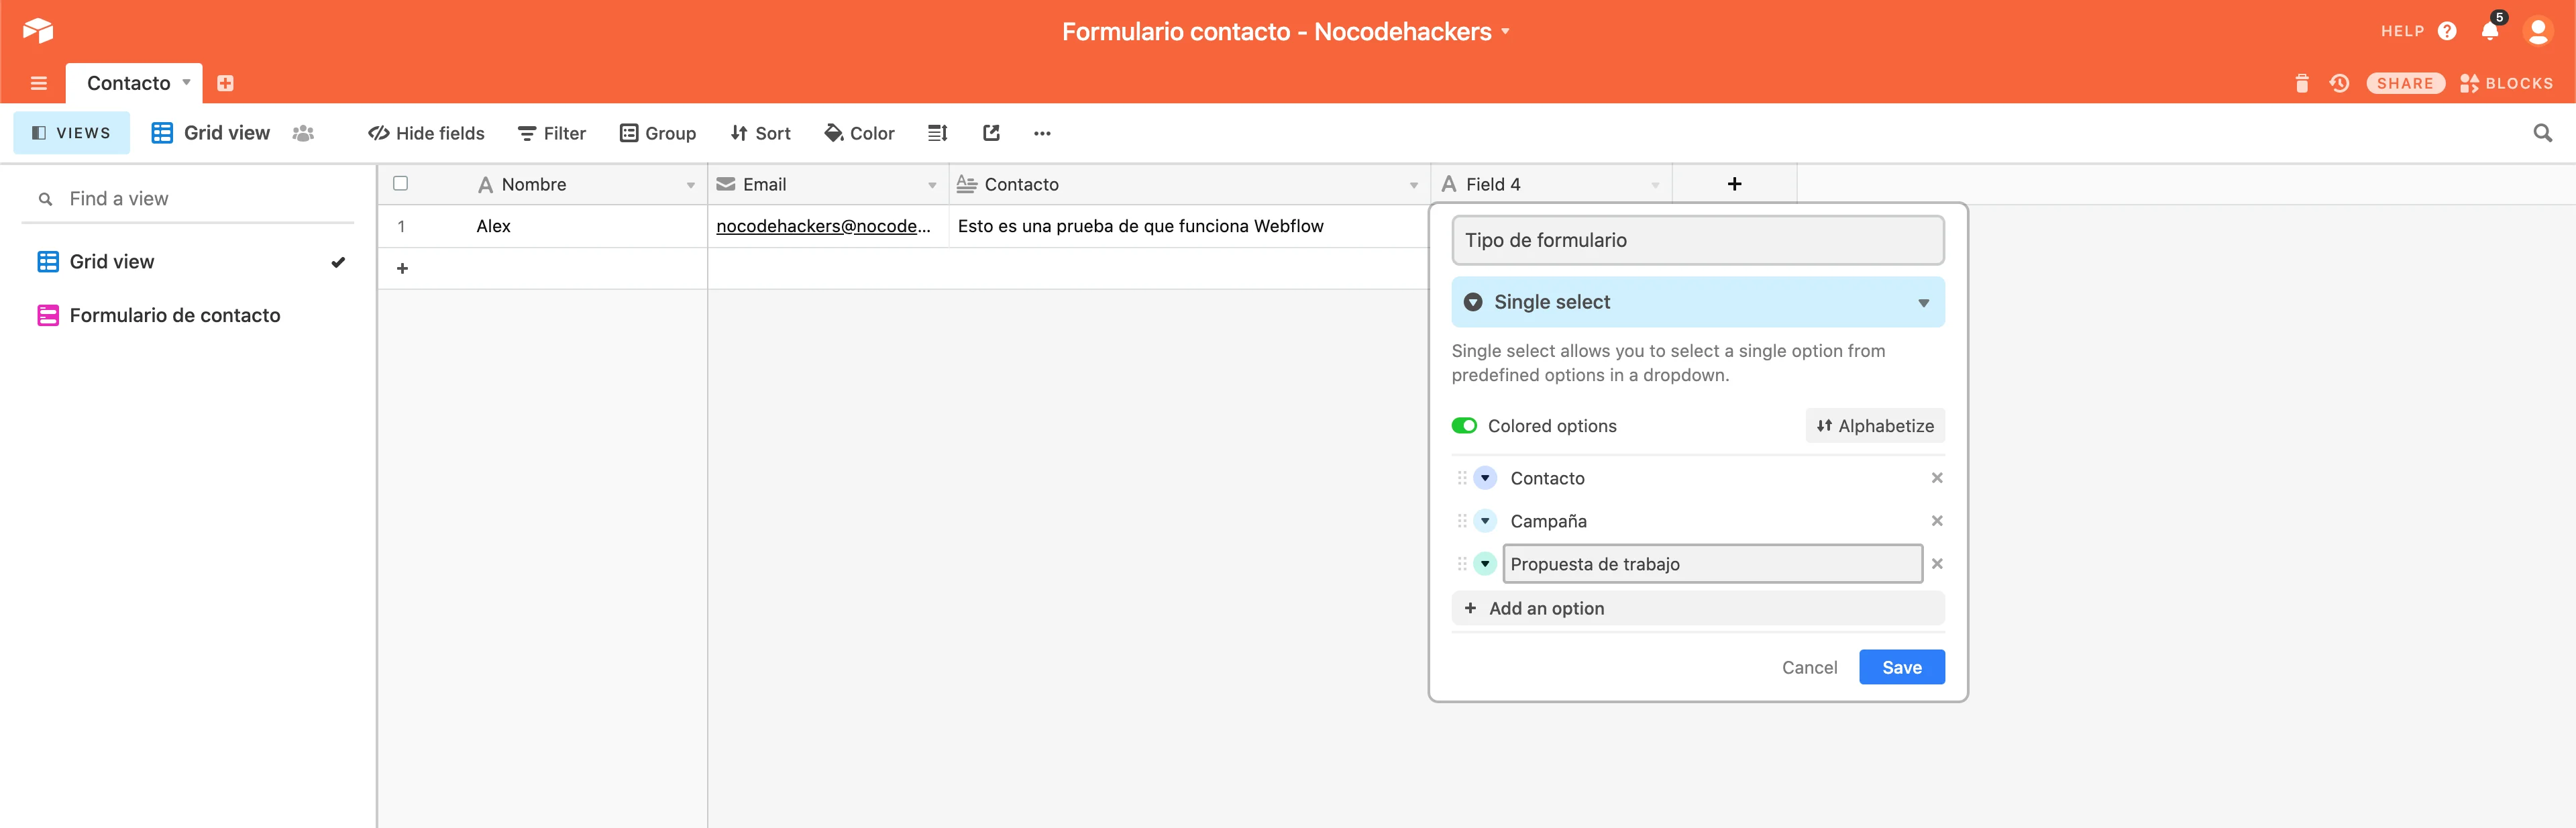2576x828 pixels.
Task: Check the select-all rows checkbox
Action: click(x=401, y=183)
